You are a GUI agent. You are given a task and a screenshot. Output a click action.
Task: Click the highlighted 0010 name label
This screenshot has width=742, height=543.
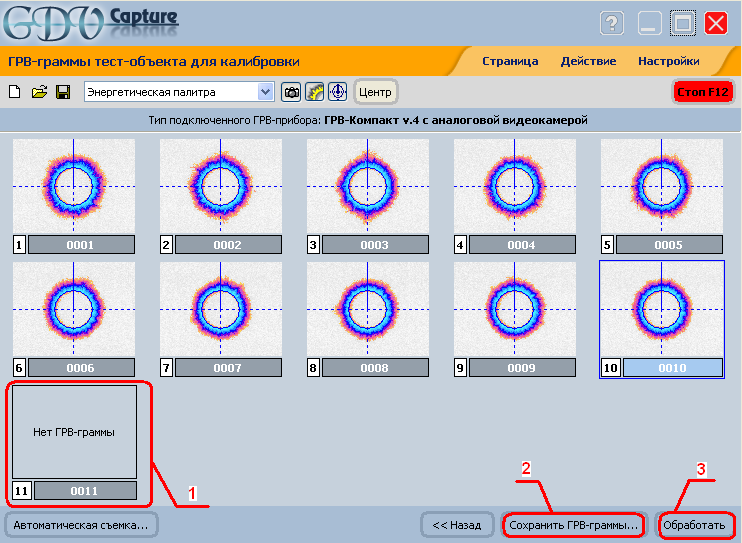(x=673, y=368)
